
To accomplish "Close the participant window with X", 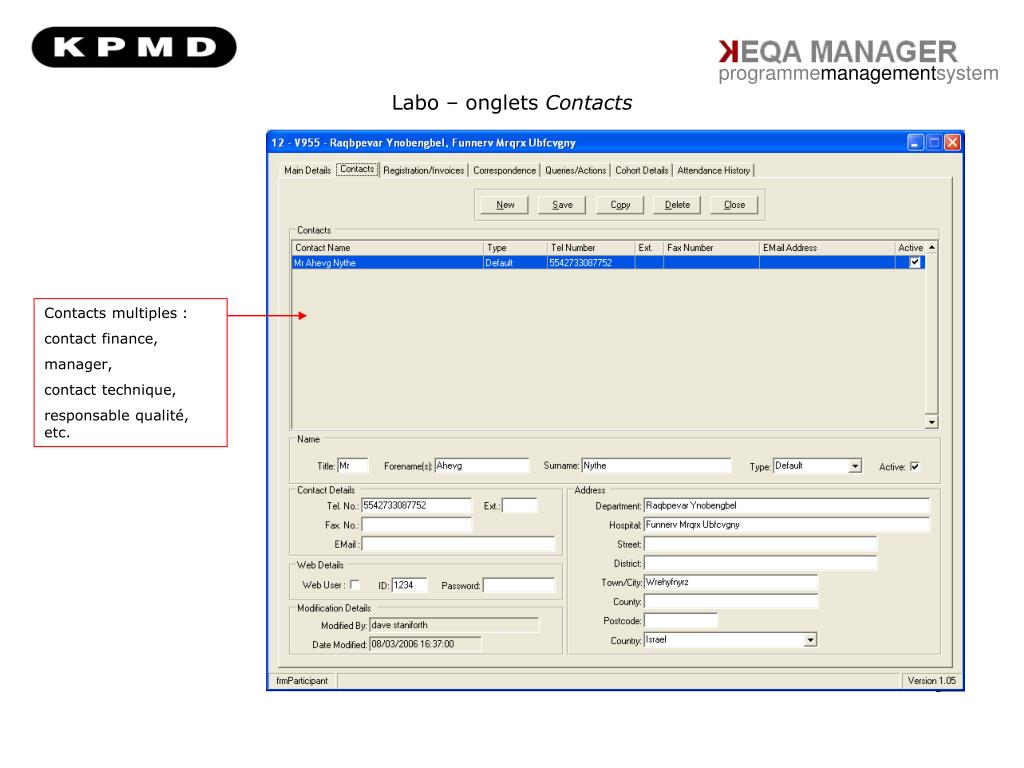I will point(952,142).
